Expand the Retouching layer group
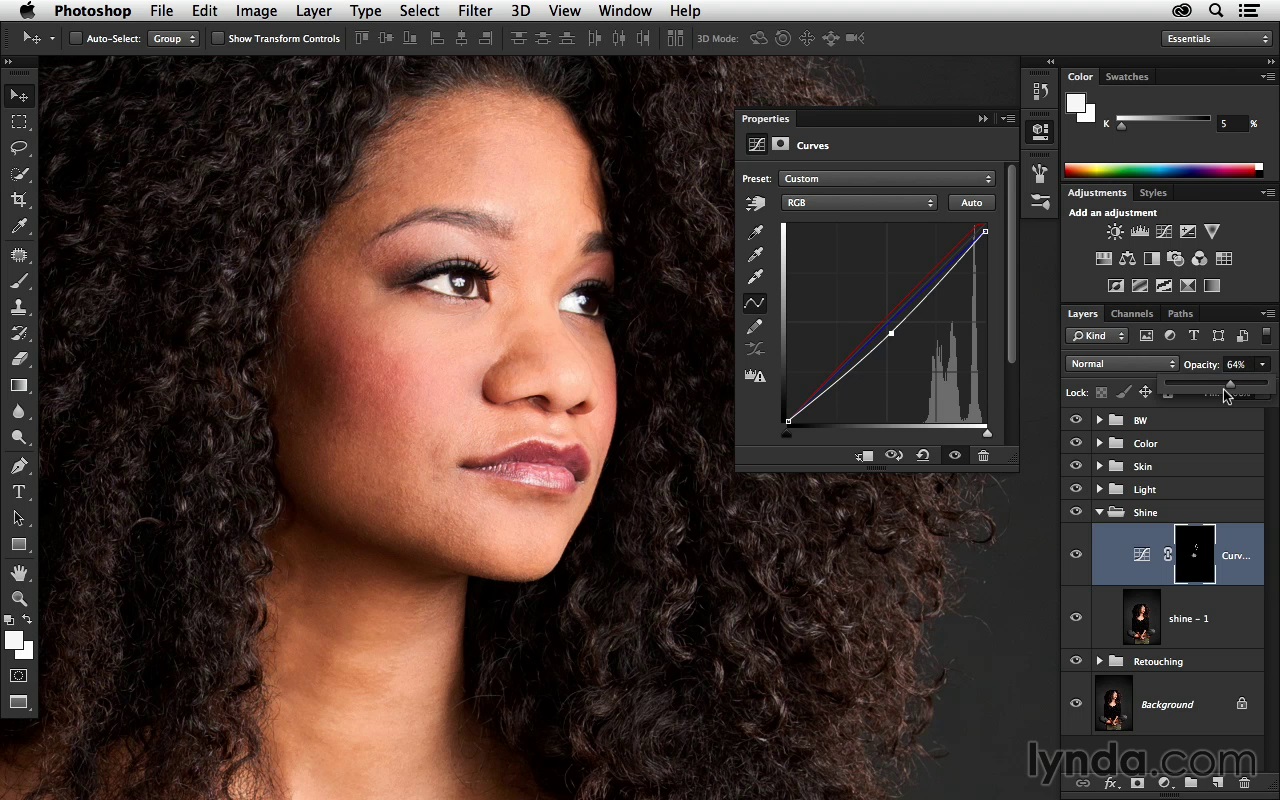 1100,661
